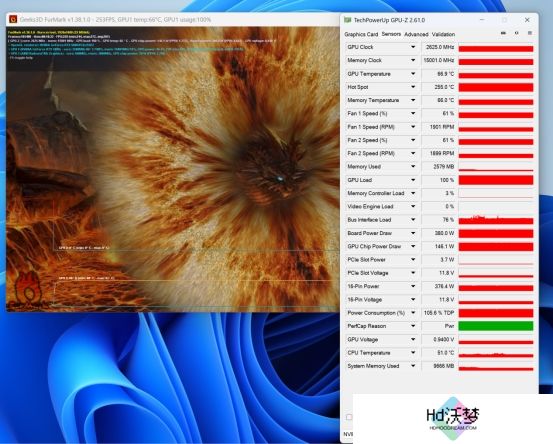
Task: Open the Video Engine Load dropdown
Action: click(x=413, y=206)
